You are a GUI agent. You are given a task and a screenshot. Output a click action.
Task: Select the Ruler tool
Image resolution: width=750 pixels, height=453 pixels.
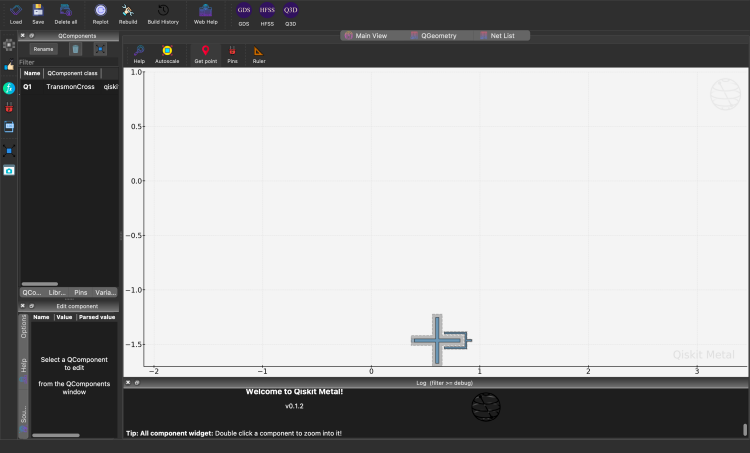[x=259, y=54]
